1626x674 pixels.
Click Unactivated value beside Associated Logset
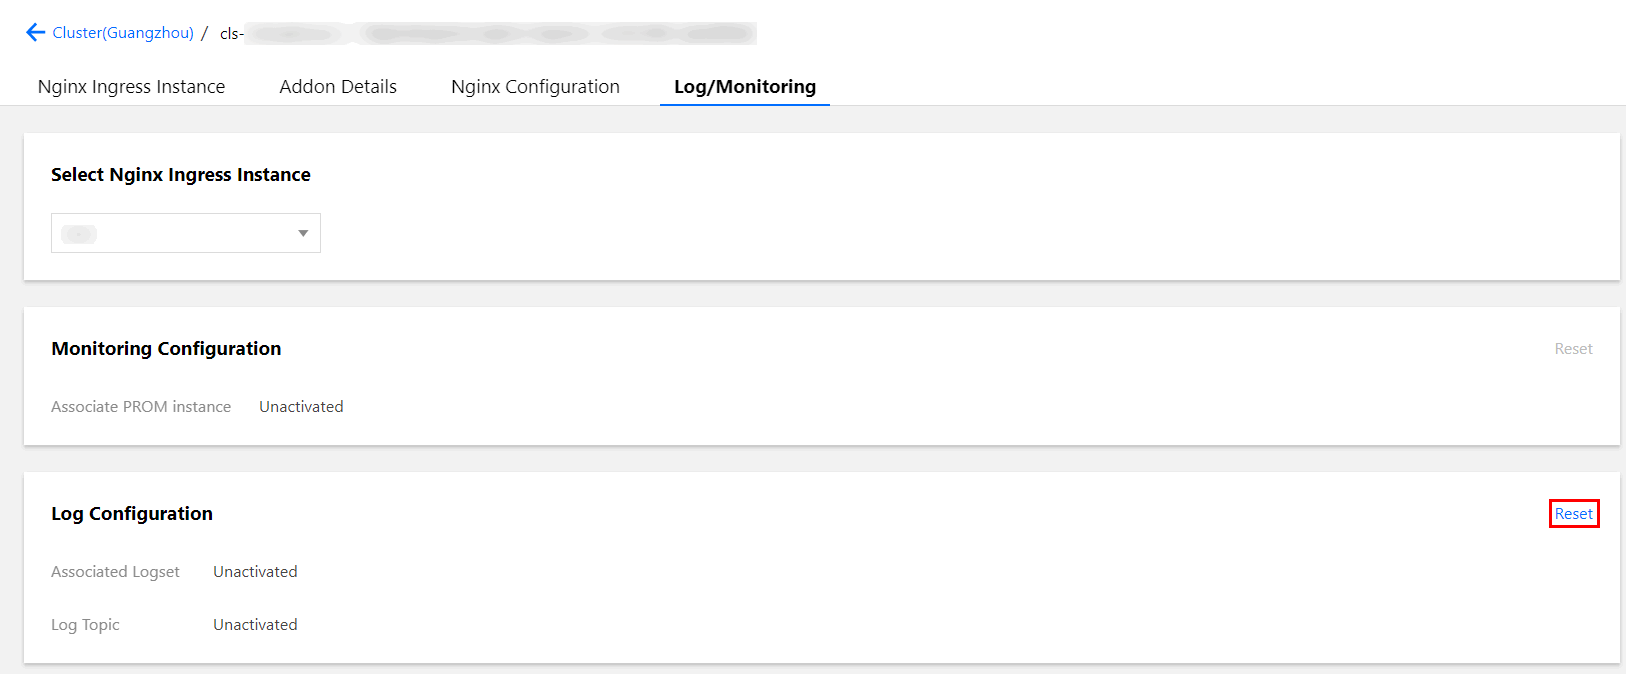pos(255,572)
